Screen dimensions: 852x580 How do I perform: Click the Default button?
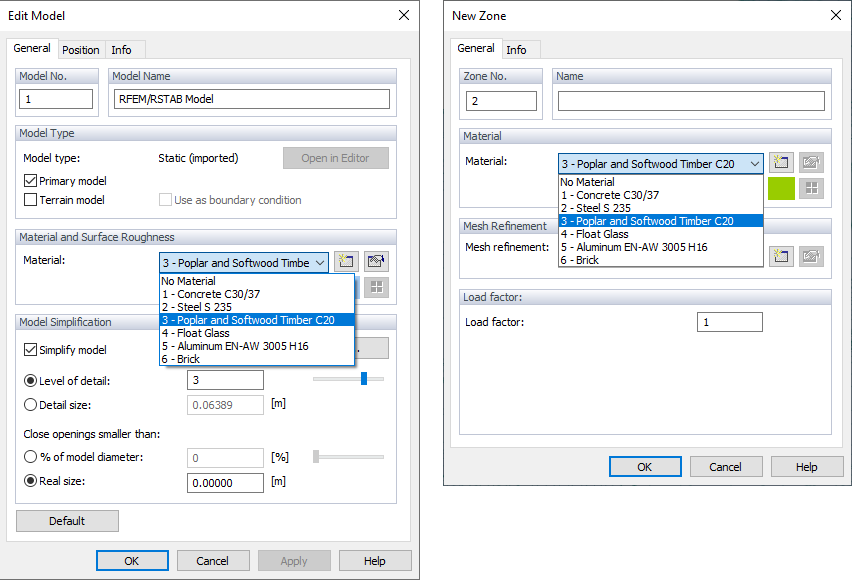tap(67, 521)
